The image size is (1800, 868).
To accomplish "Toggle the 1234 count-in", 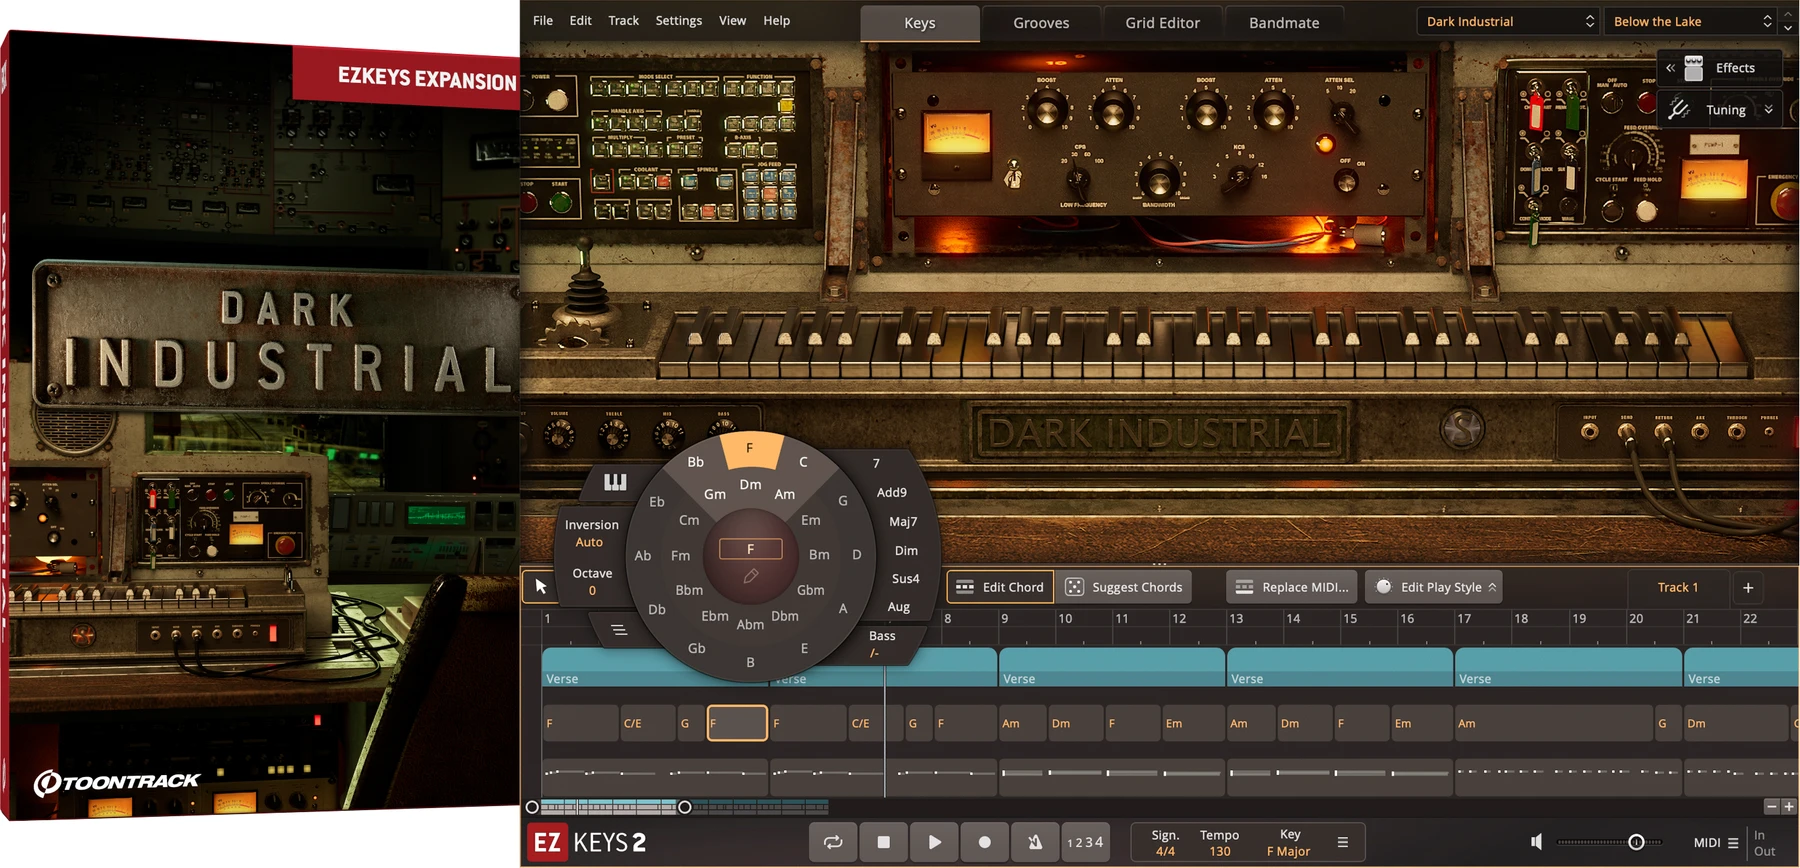I will click(1085, 842).
